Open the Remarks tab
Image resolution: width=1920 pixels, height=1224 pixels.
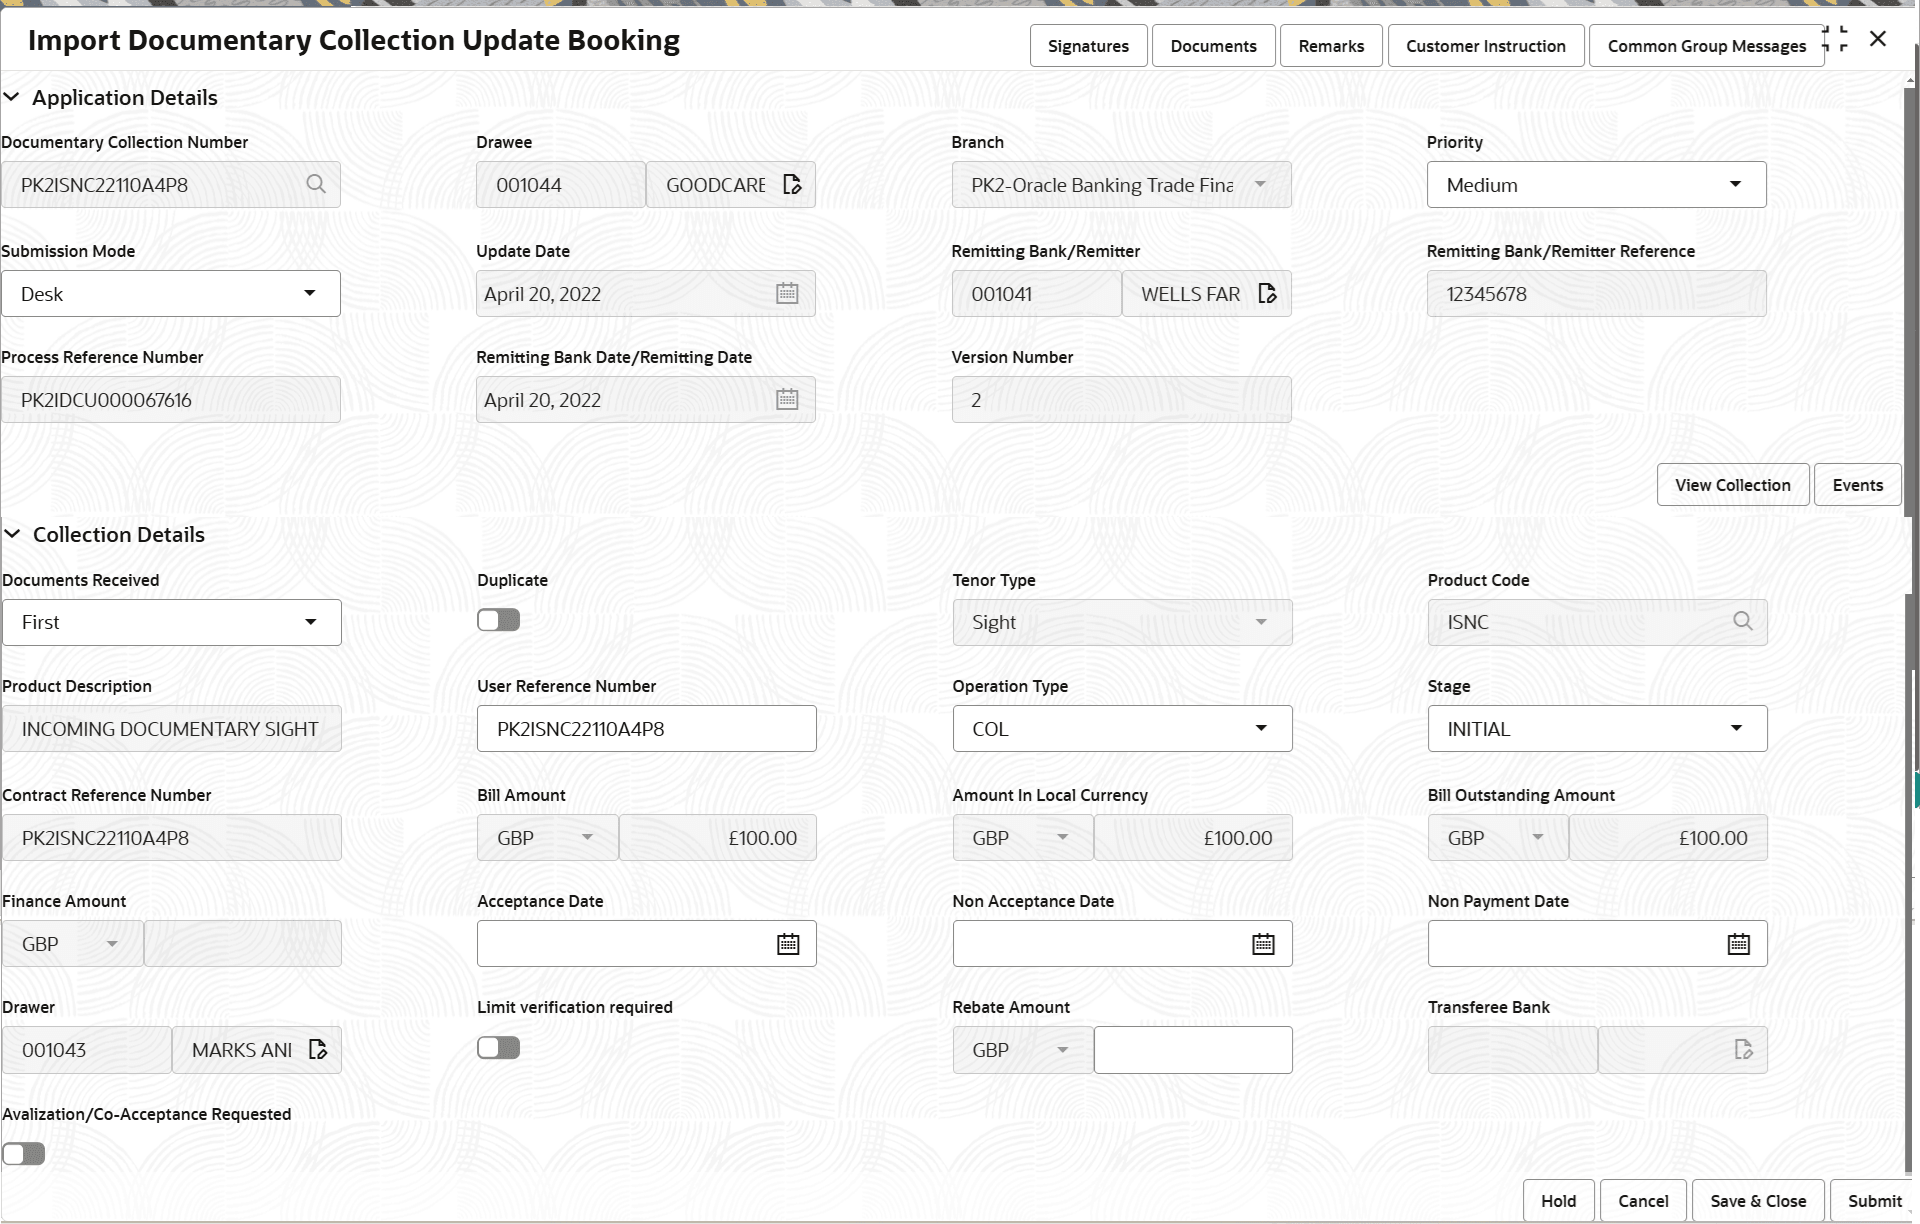(x=1331, y=46)
